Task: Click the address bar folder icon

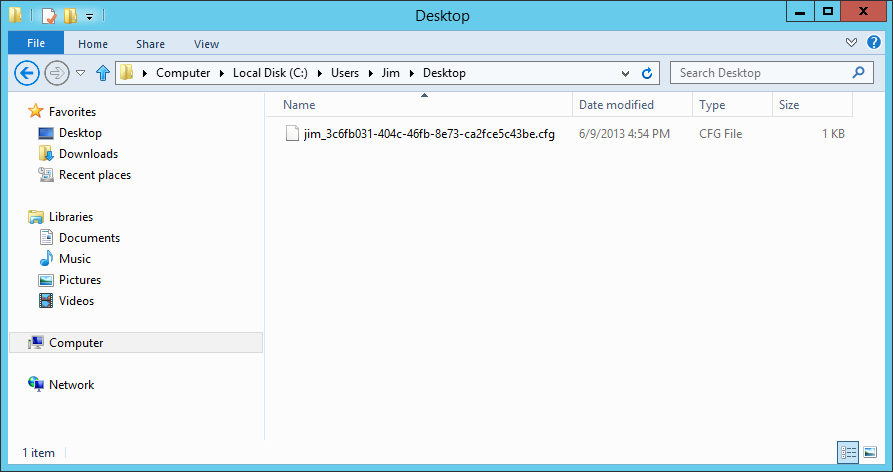Action: click(126, 72)
